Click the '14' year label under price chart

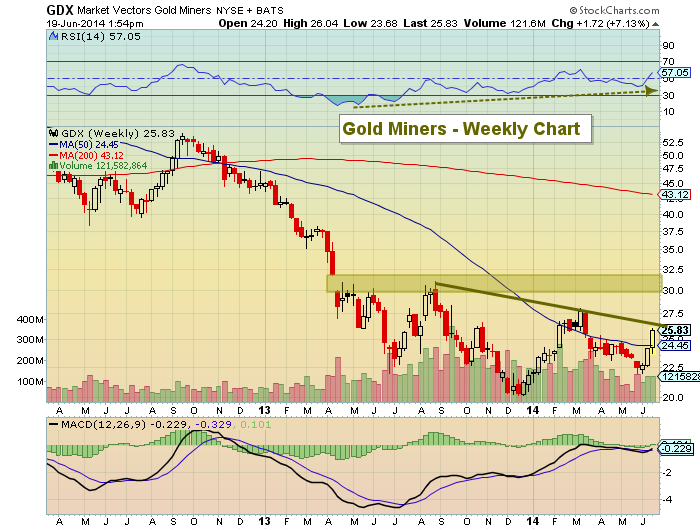tap(533, 410)
